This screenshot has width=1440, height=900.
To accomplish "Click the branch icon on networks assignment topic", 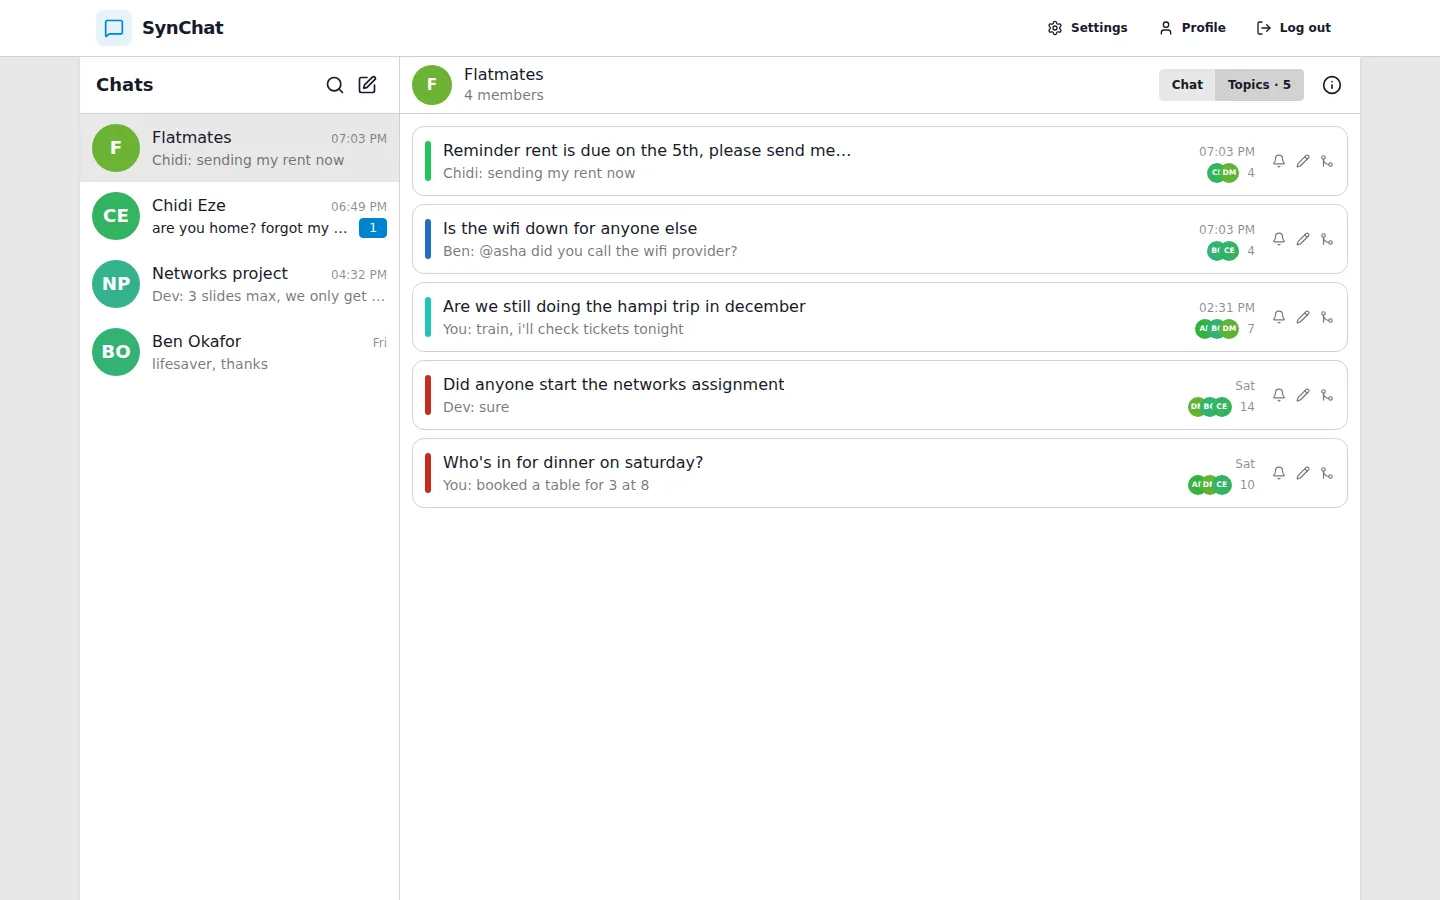I will point(1327,395).
